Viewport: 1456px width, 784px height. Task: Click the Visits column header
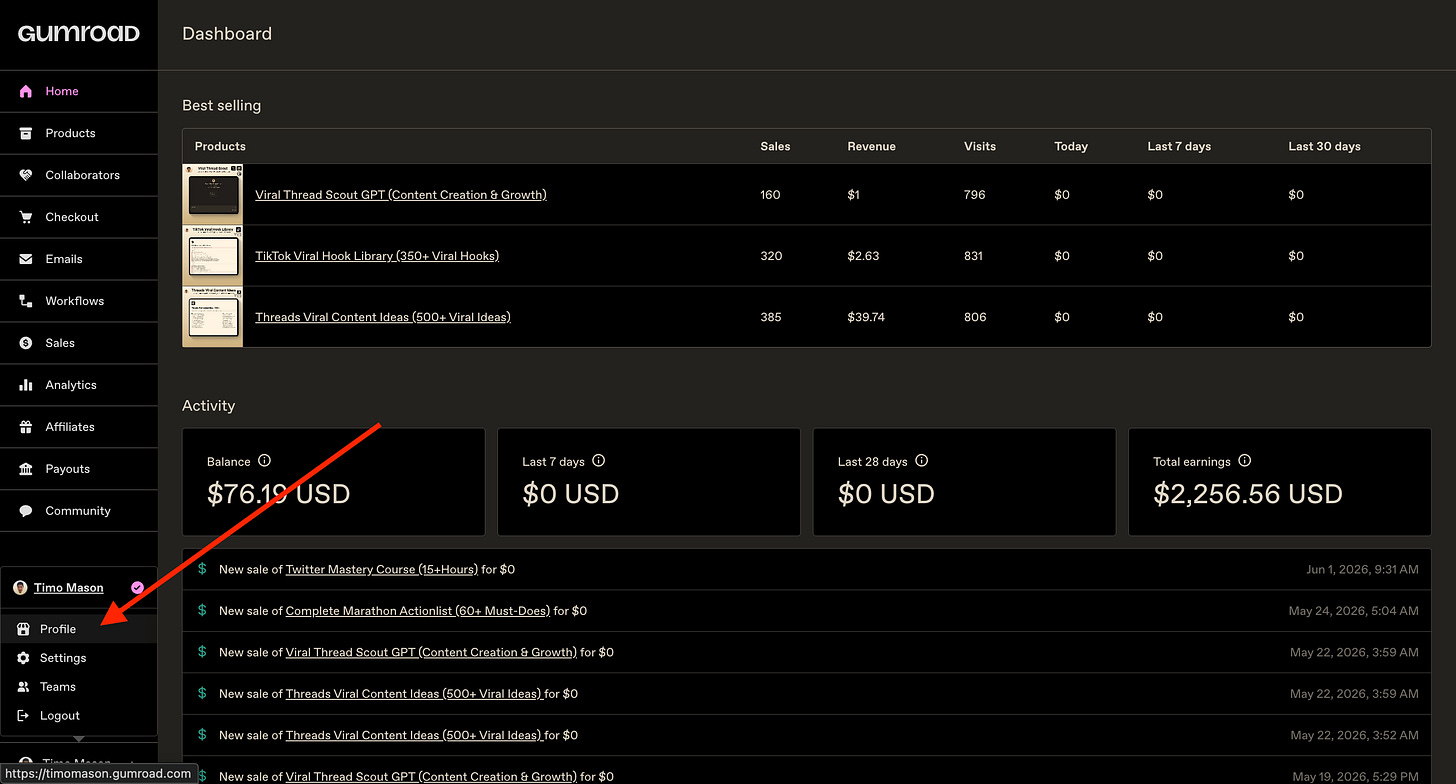(x=980, y=146)
